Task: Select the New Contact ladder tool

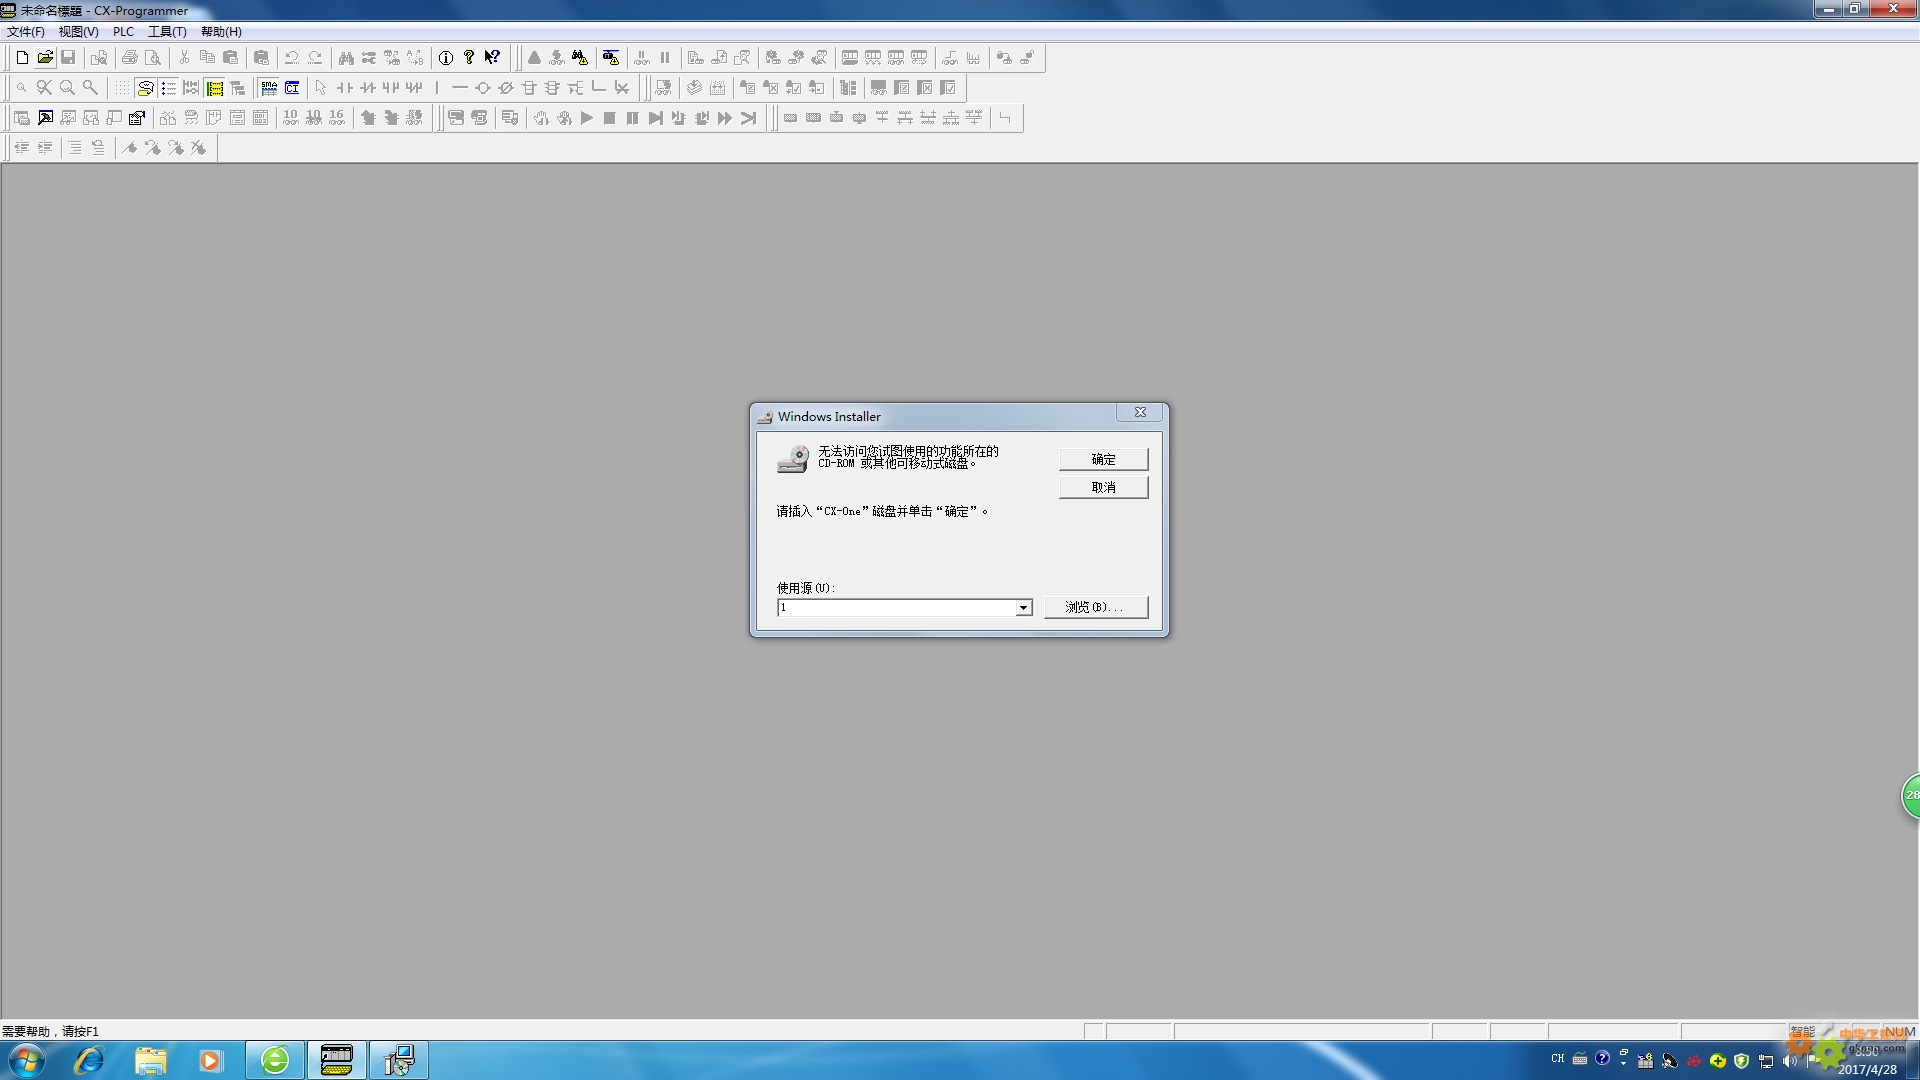Action: click(345, 88)
